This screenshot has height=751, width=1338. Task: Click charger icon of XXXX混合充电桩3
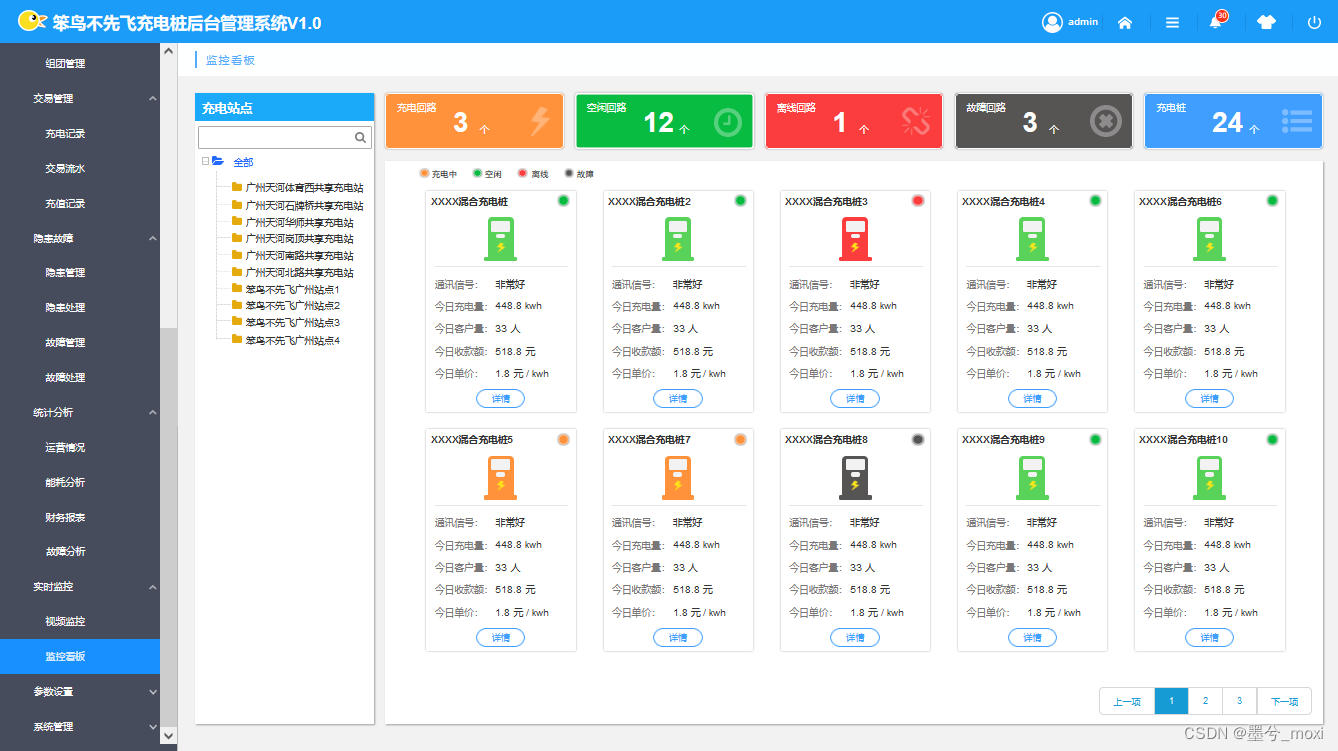[855, 239]
